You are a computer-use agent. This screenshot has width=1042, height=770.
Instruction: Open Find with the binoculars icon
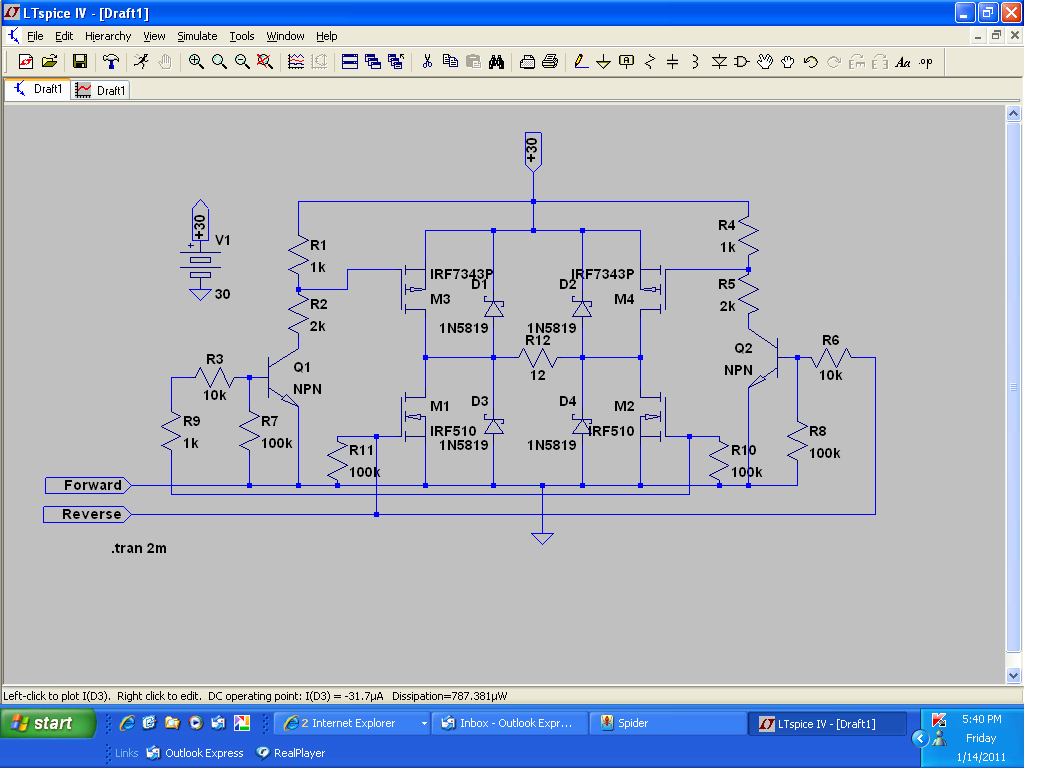point(496,62)
